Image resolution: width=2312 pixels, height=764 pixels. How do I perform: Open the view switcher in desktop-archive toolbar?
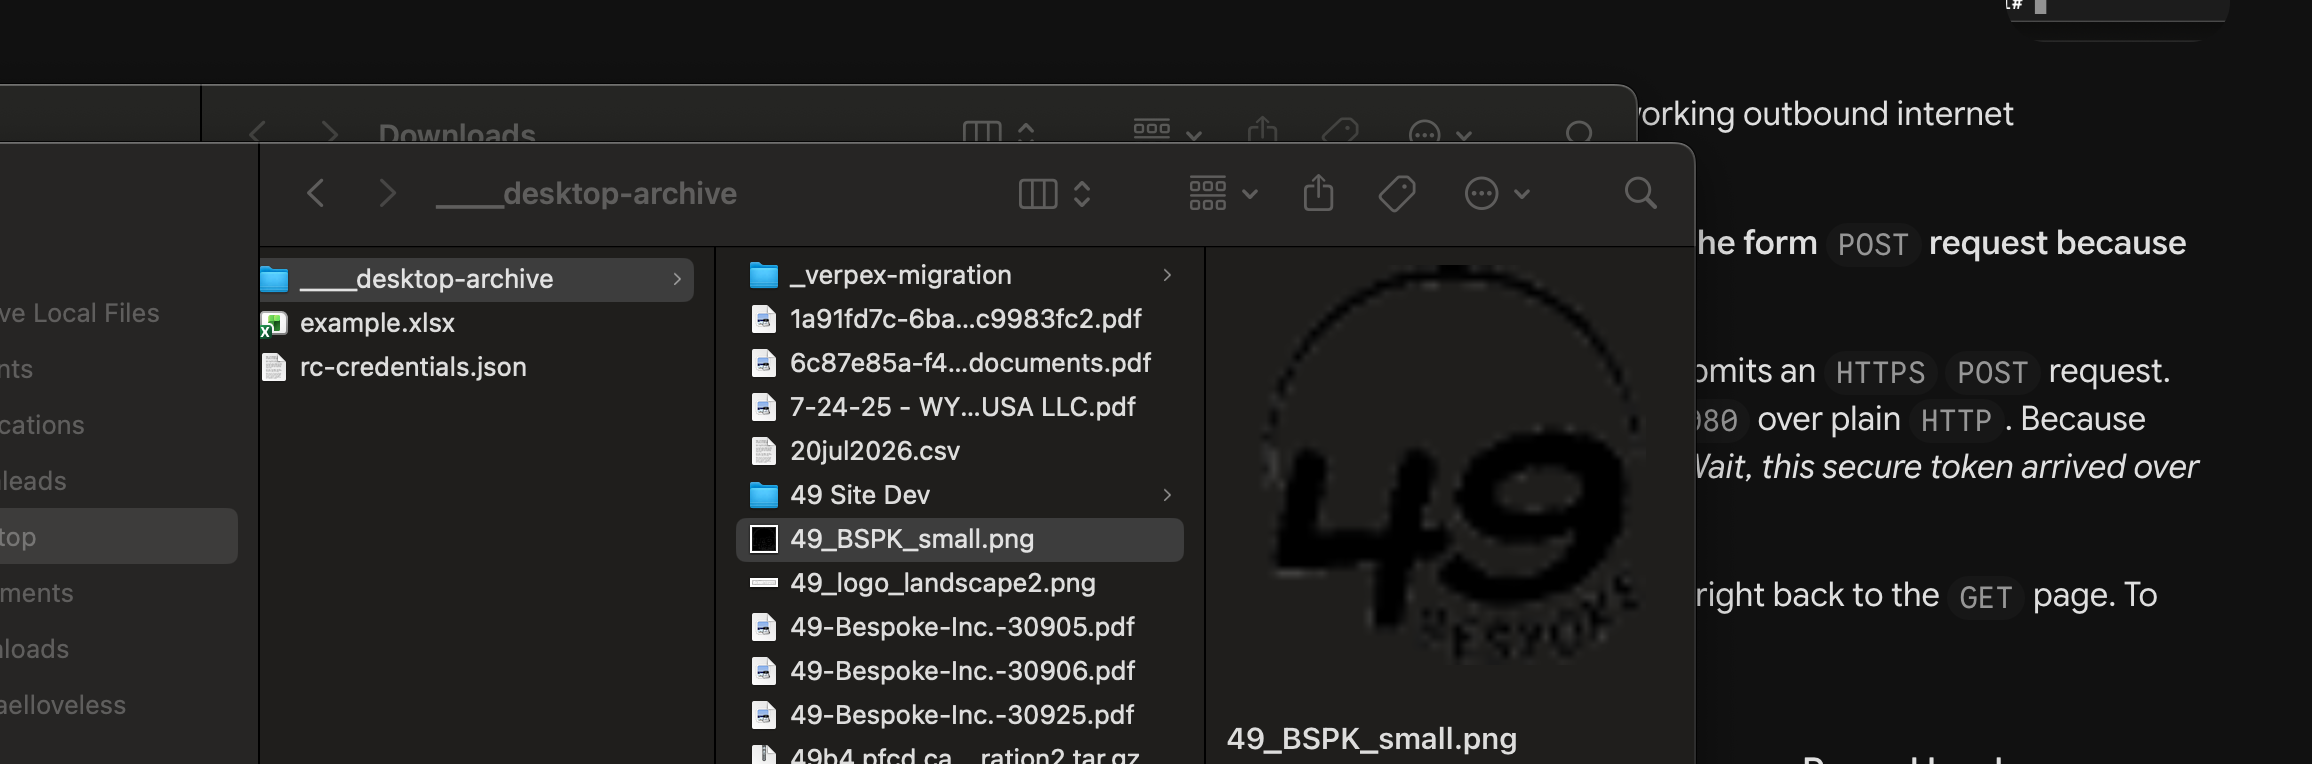(x=1054, y=193)
